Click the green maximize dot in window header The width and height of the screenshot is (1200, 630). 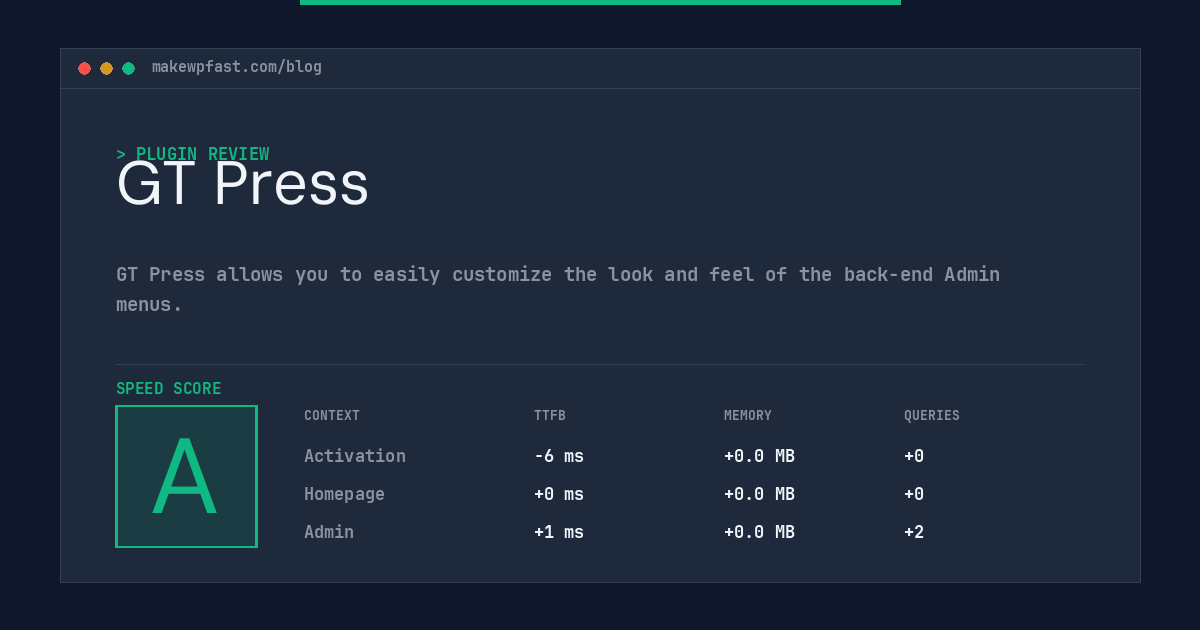tap(128, 68)
